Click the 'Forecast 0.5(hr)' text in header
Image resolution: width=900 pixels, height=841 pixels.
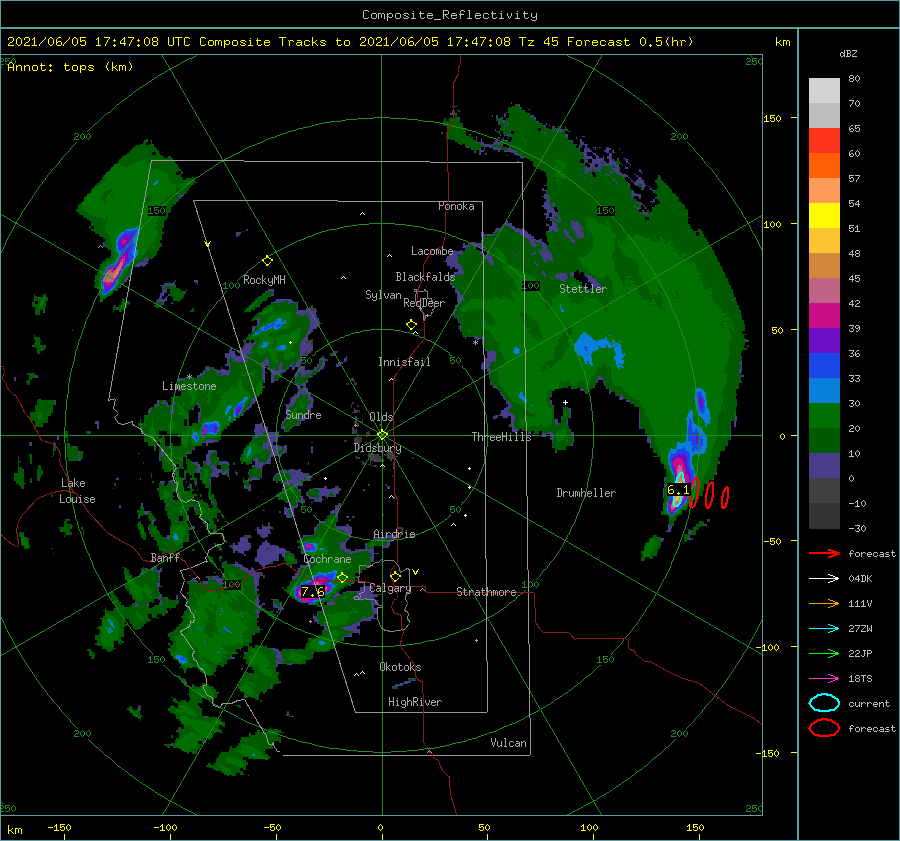coord(630,42)
